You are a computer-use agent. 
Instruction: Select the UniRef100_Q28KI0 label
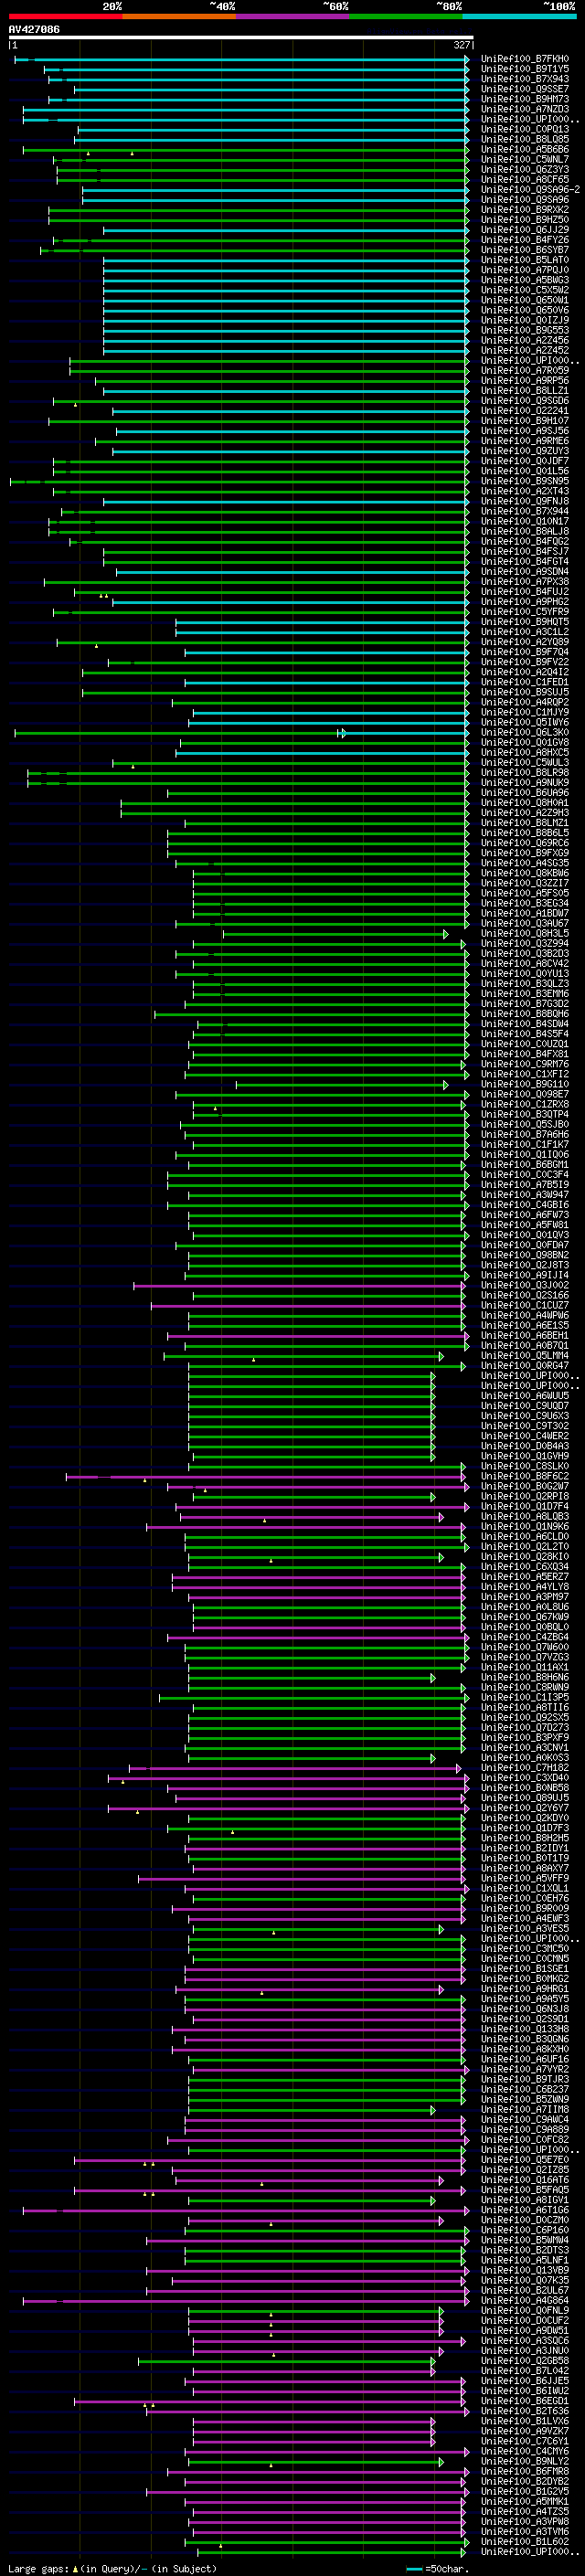point(525,1557)
